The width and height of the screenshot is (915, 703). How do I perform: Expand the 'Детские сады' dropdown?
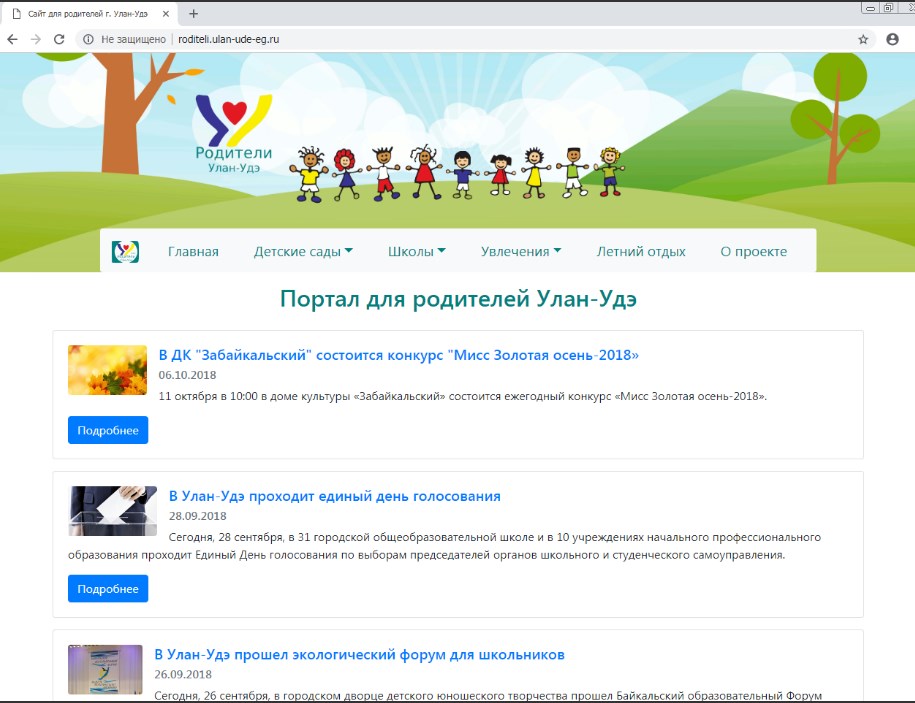(x=303, y=251)
